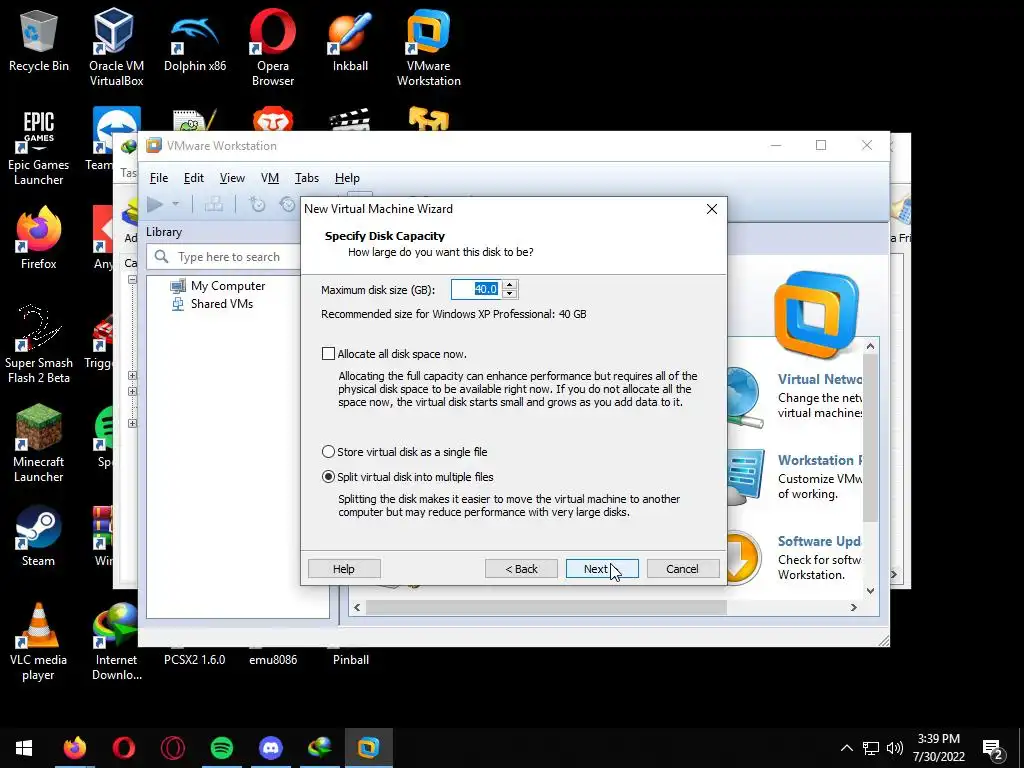This screenshot has width=1024, height=768.
Task: Open Inkball desktop shortcut
Action: click(x=350, y=40)
